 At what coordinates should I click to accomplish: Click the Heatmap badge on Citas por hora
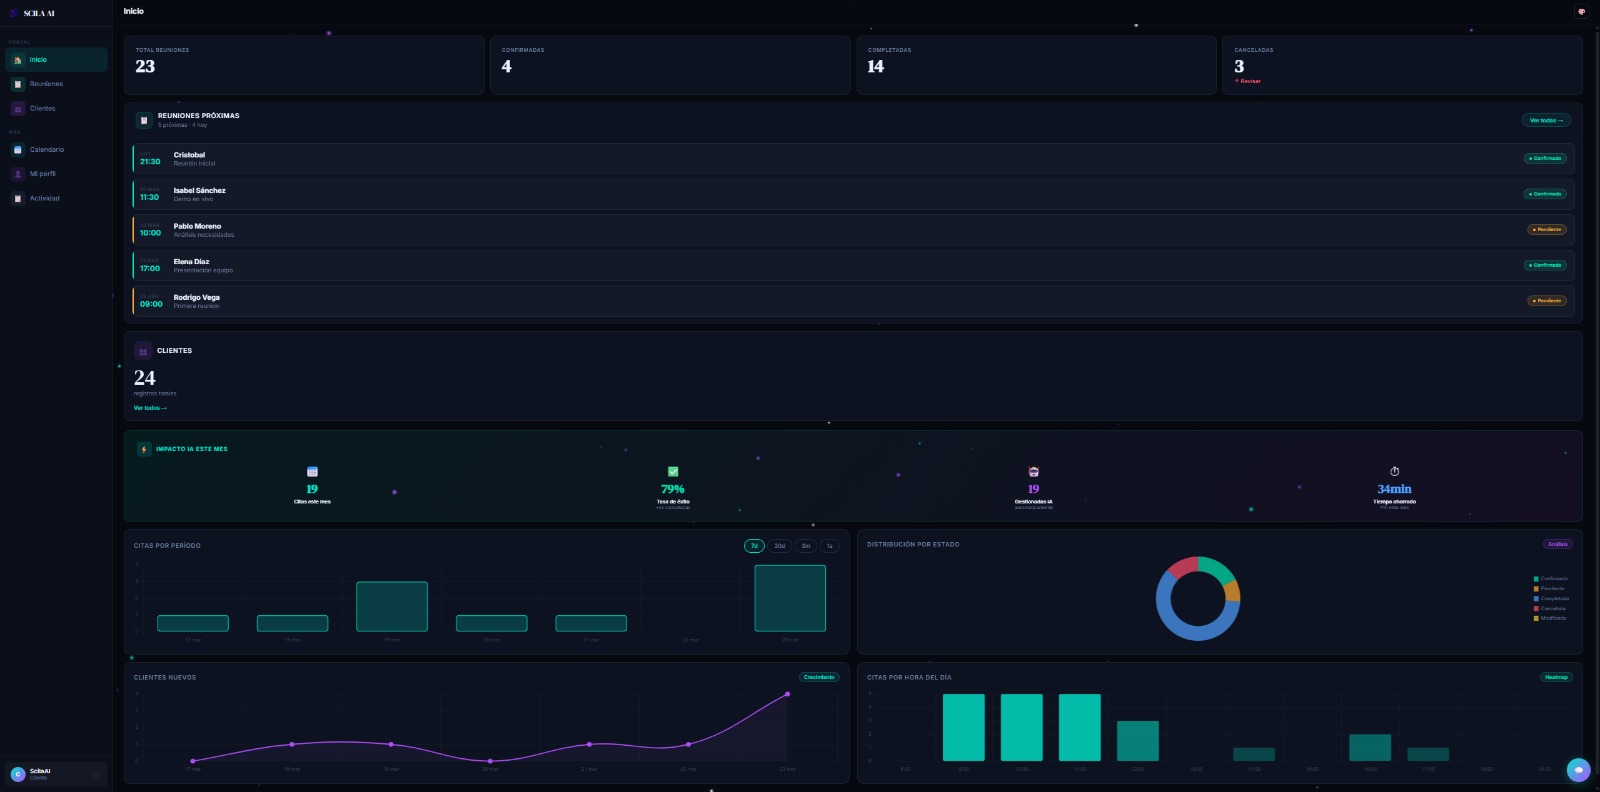point(1556,677)
